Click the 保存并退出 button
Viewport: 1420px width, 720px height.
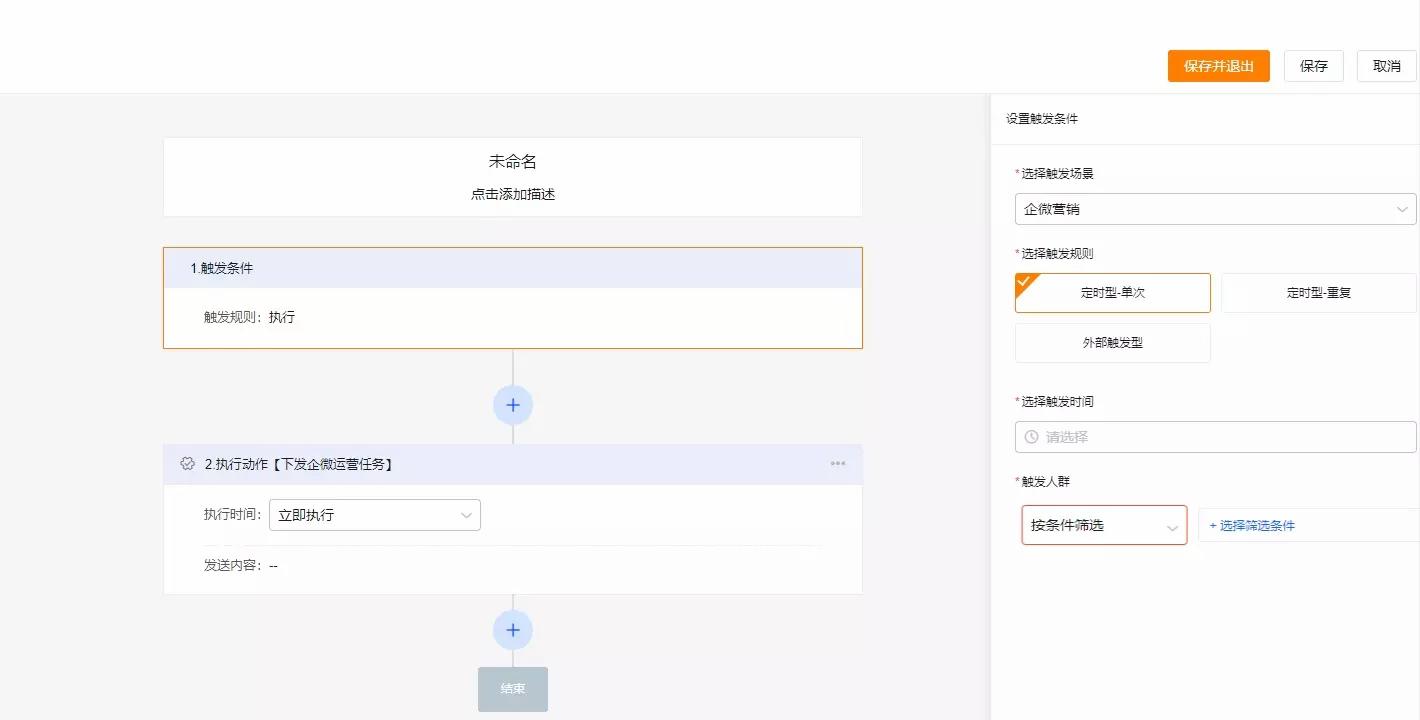click(1218, 66)
